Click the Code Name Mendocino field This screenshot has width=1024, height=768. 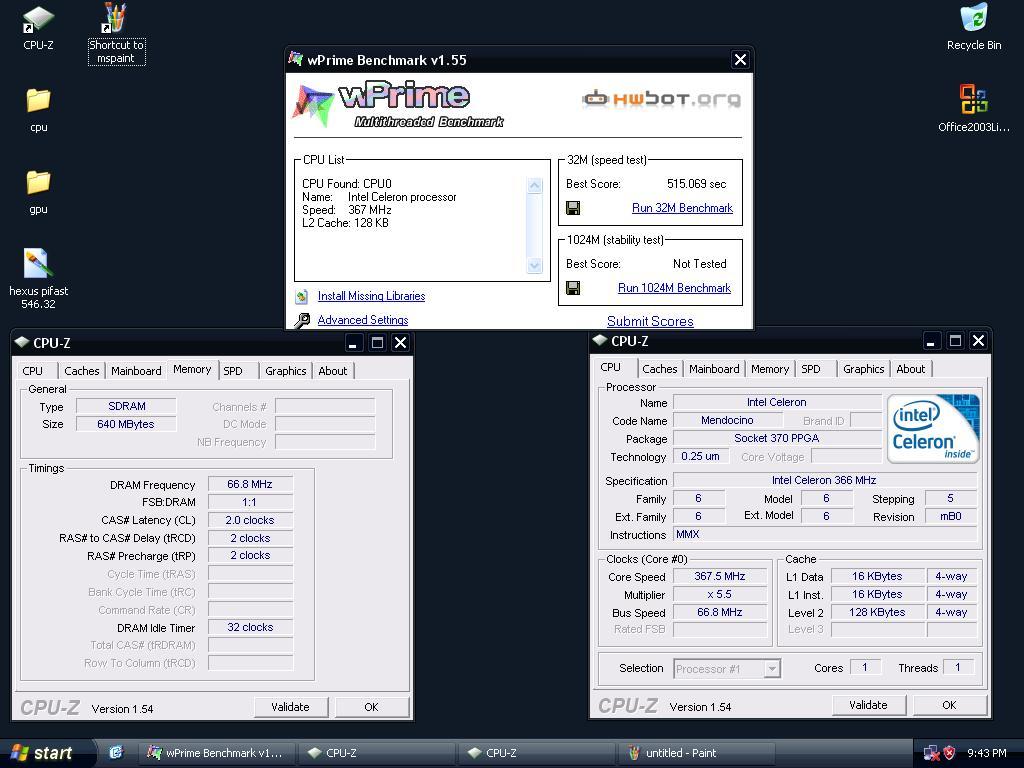(x=727, y=421)
